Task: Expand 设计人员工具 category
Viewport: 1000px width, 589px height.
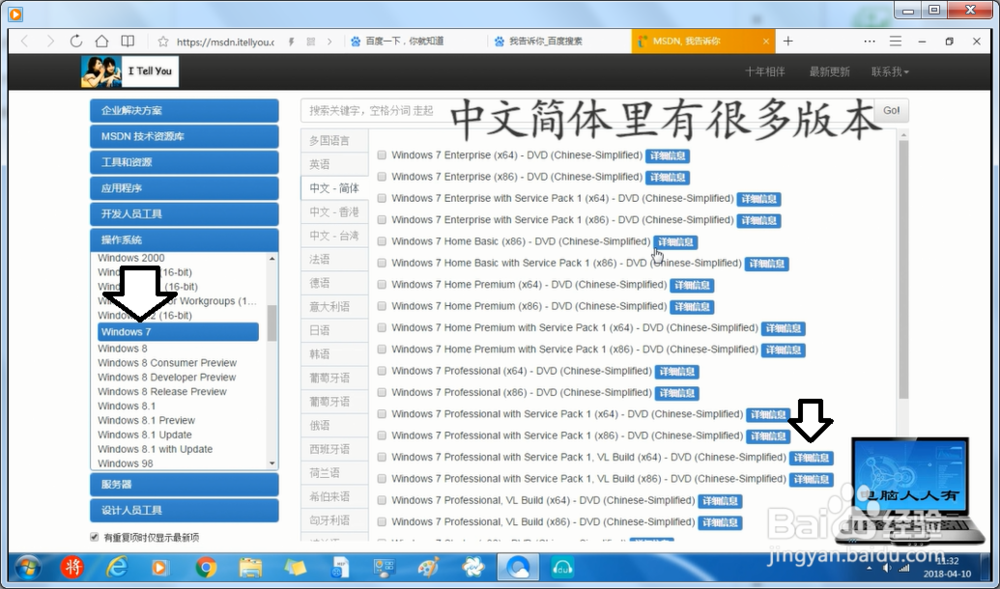Action: pyautogui.click(x=184, y=510)
